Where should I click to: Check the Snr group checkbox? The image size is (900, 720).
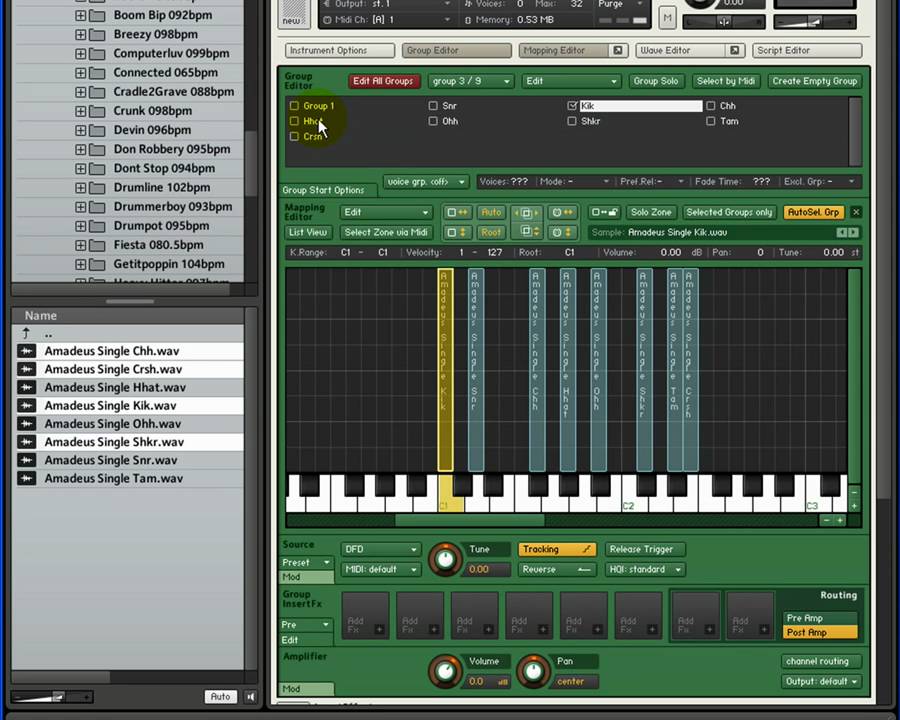coord(433,106)
